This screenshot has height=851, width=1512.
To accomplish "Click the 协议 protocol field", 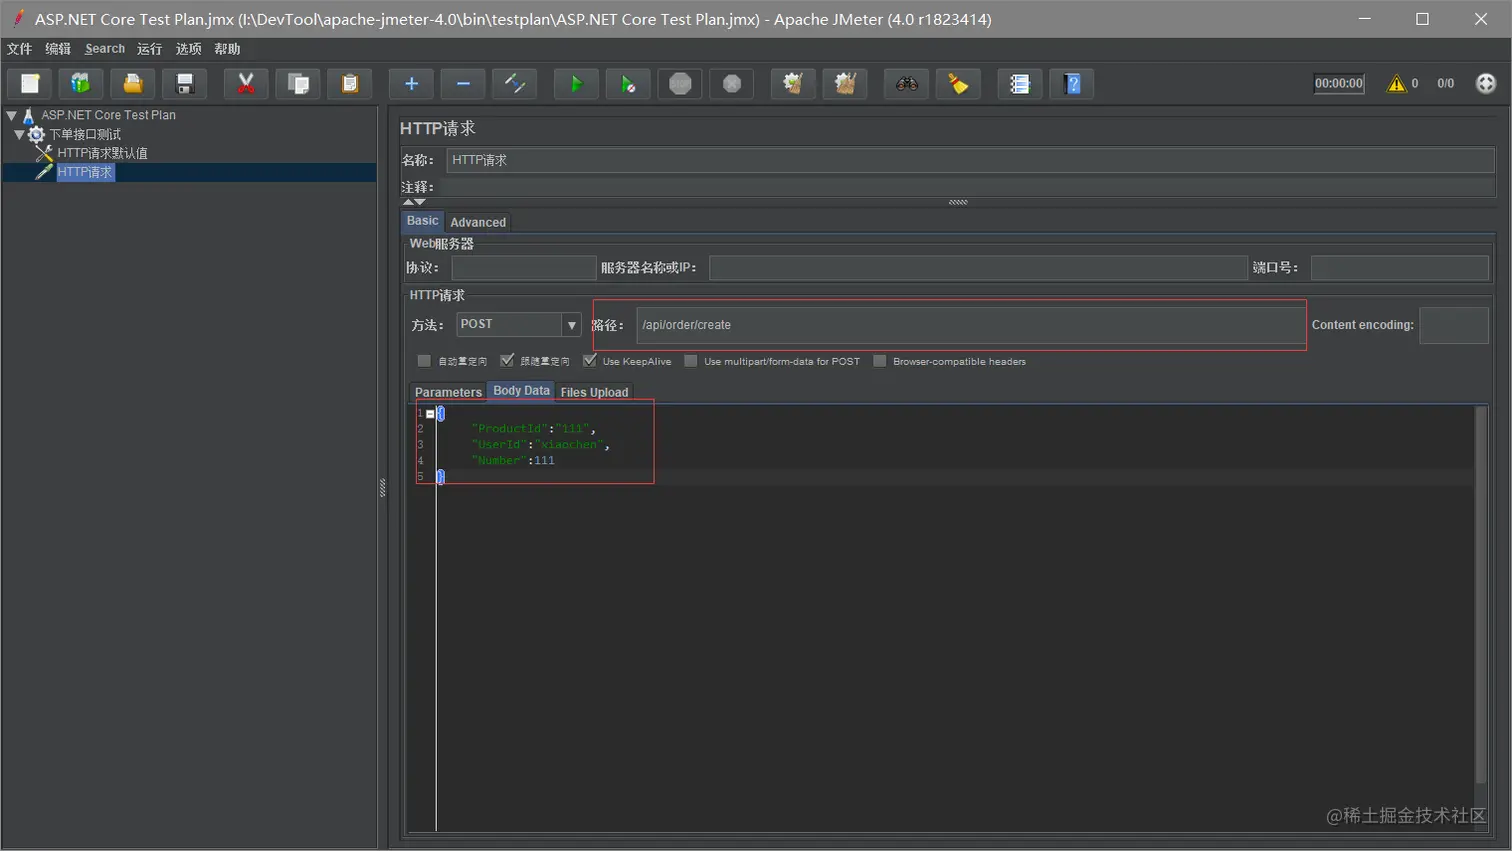I will pyautogui.click(x=524, y=268).
